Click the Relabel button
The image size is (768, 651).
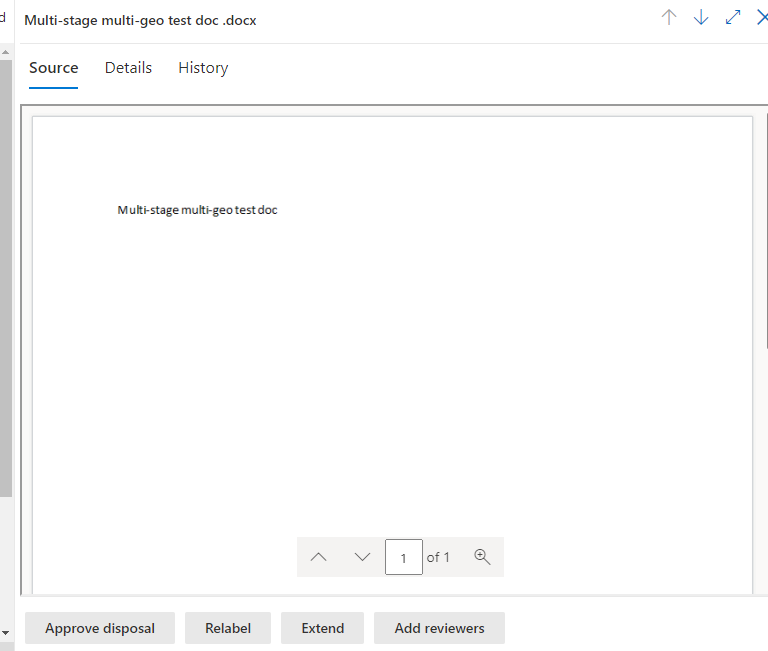pyautogui.click(x=228, y=628)
